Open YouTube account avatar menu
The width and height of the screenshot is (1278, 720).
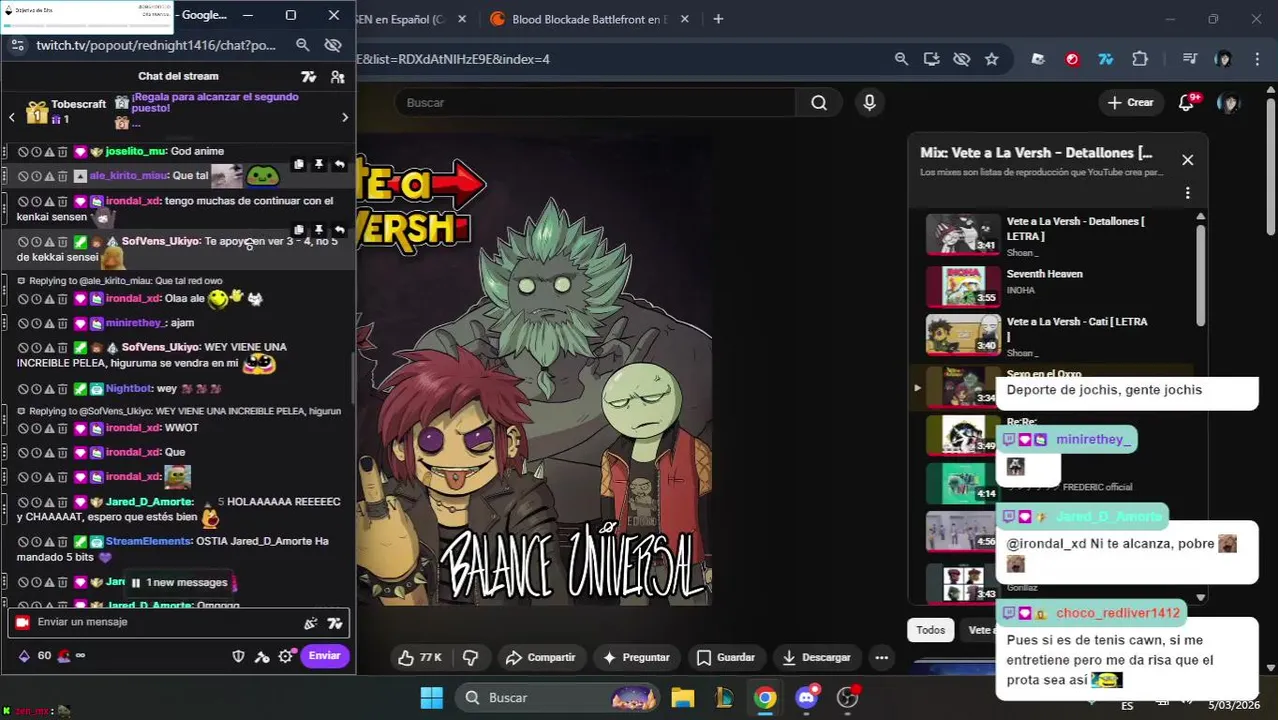click(x=1228, y=103)
